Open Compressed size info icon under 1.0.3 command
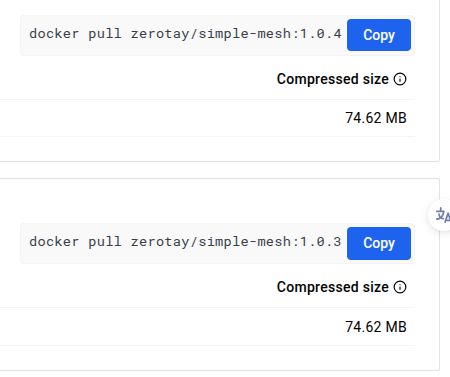This screenshot has height=377, width=450. [x=400, y=287]
